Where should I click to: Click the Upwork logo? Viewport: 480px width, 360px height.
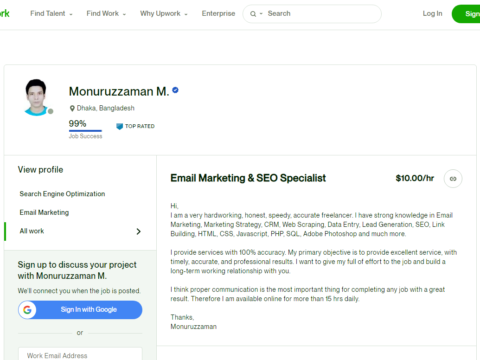click(4, 14)
